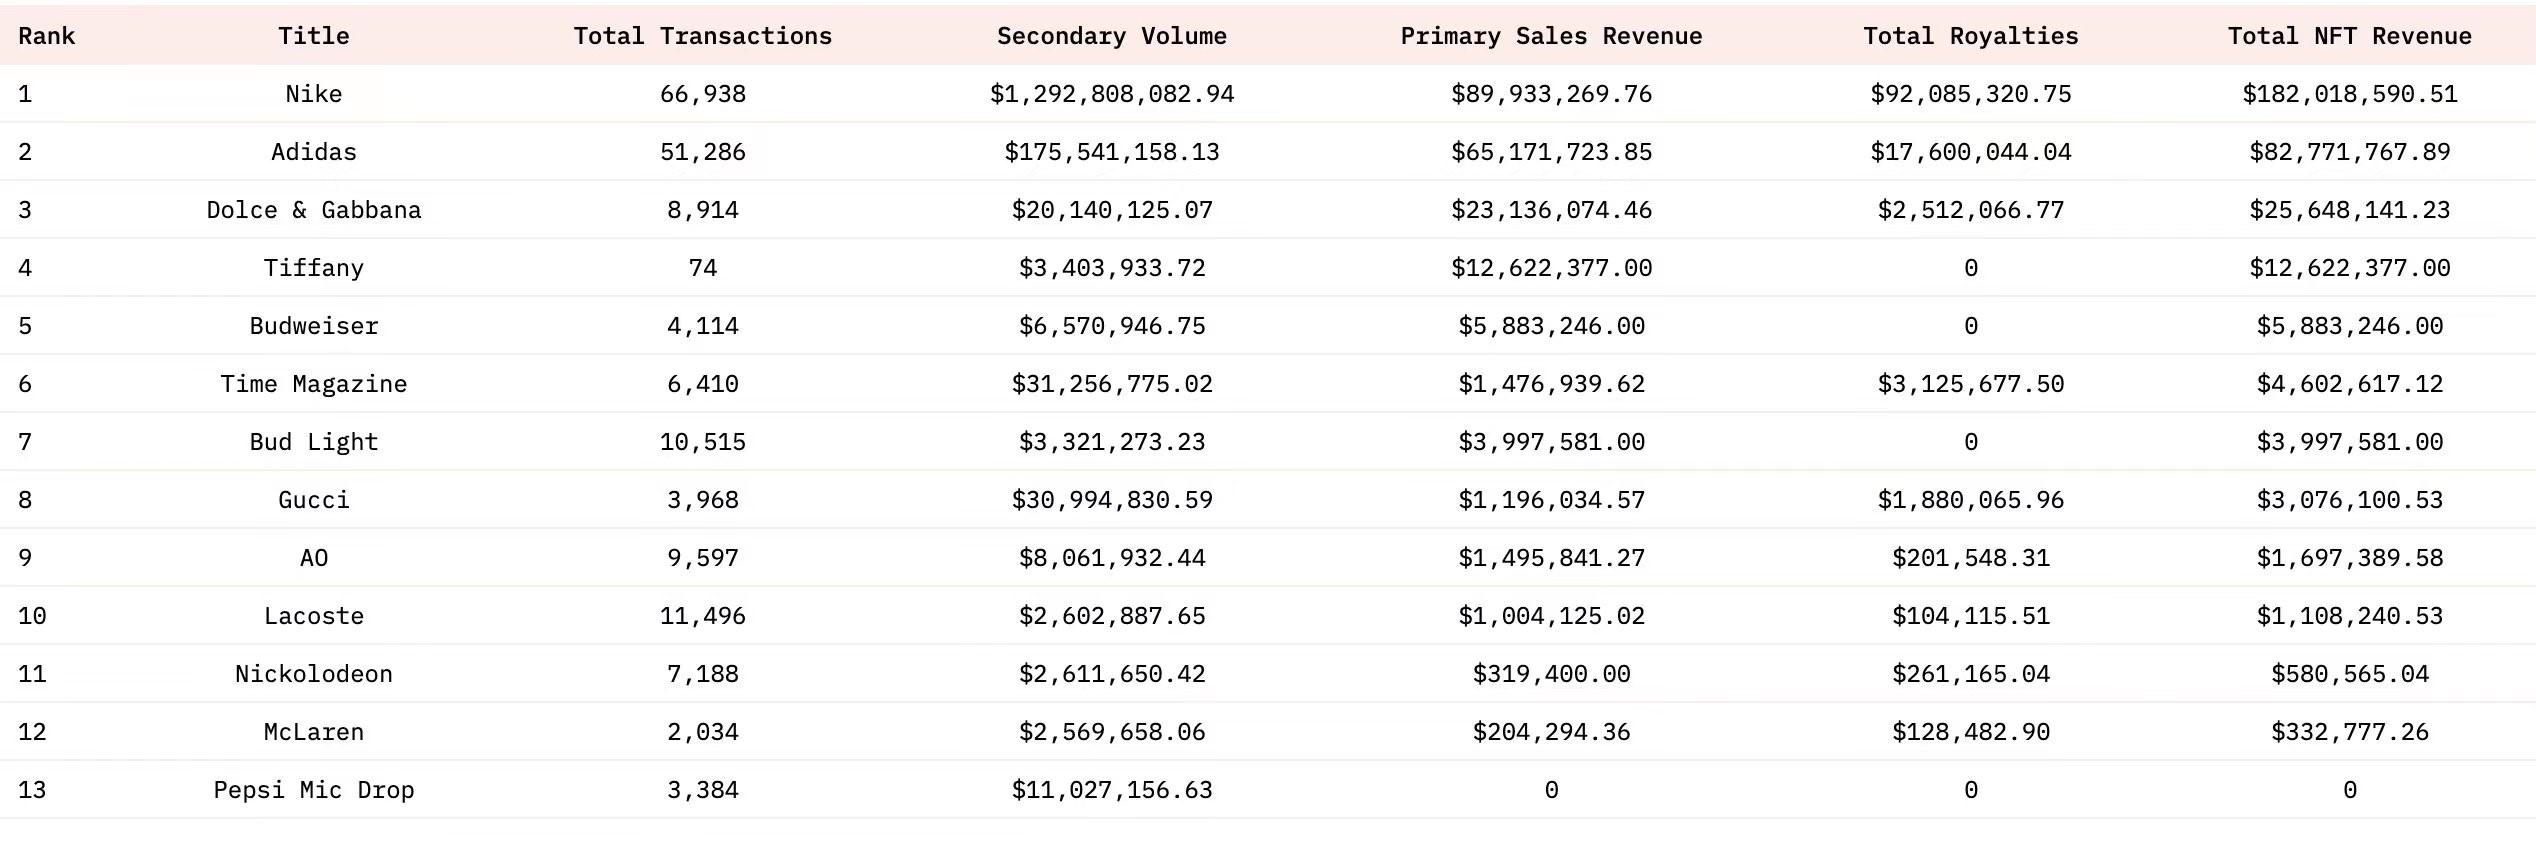Click the Adidas row title
The image size is (2536, 854).
tap(313, 152)
